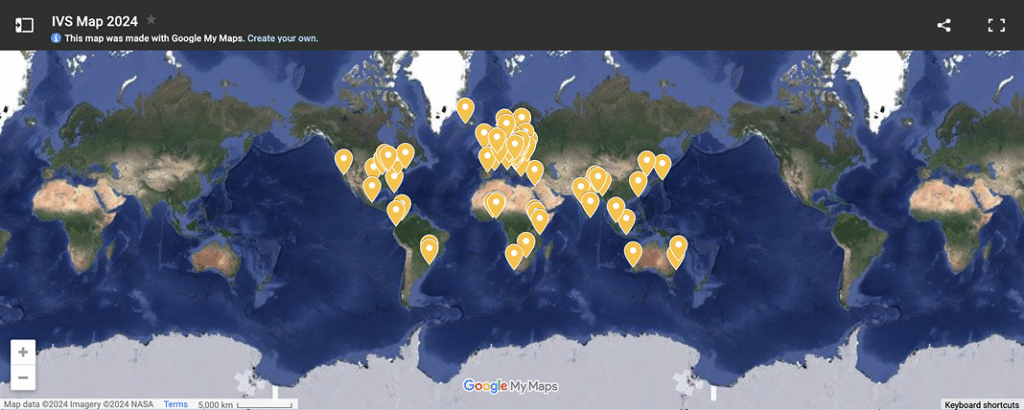Zoom in using the plus button

click(23, 352)
